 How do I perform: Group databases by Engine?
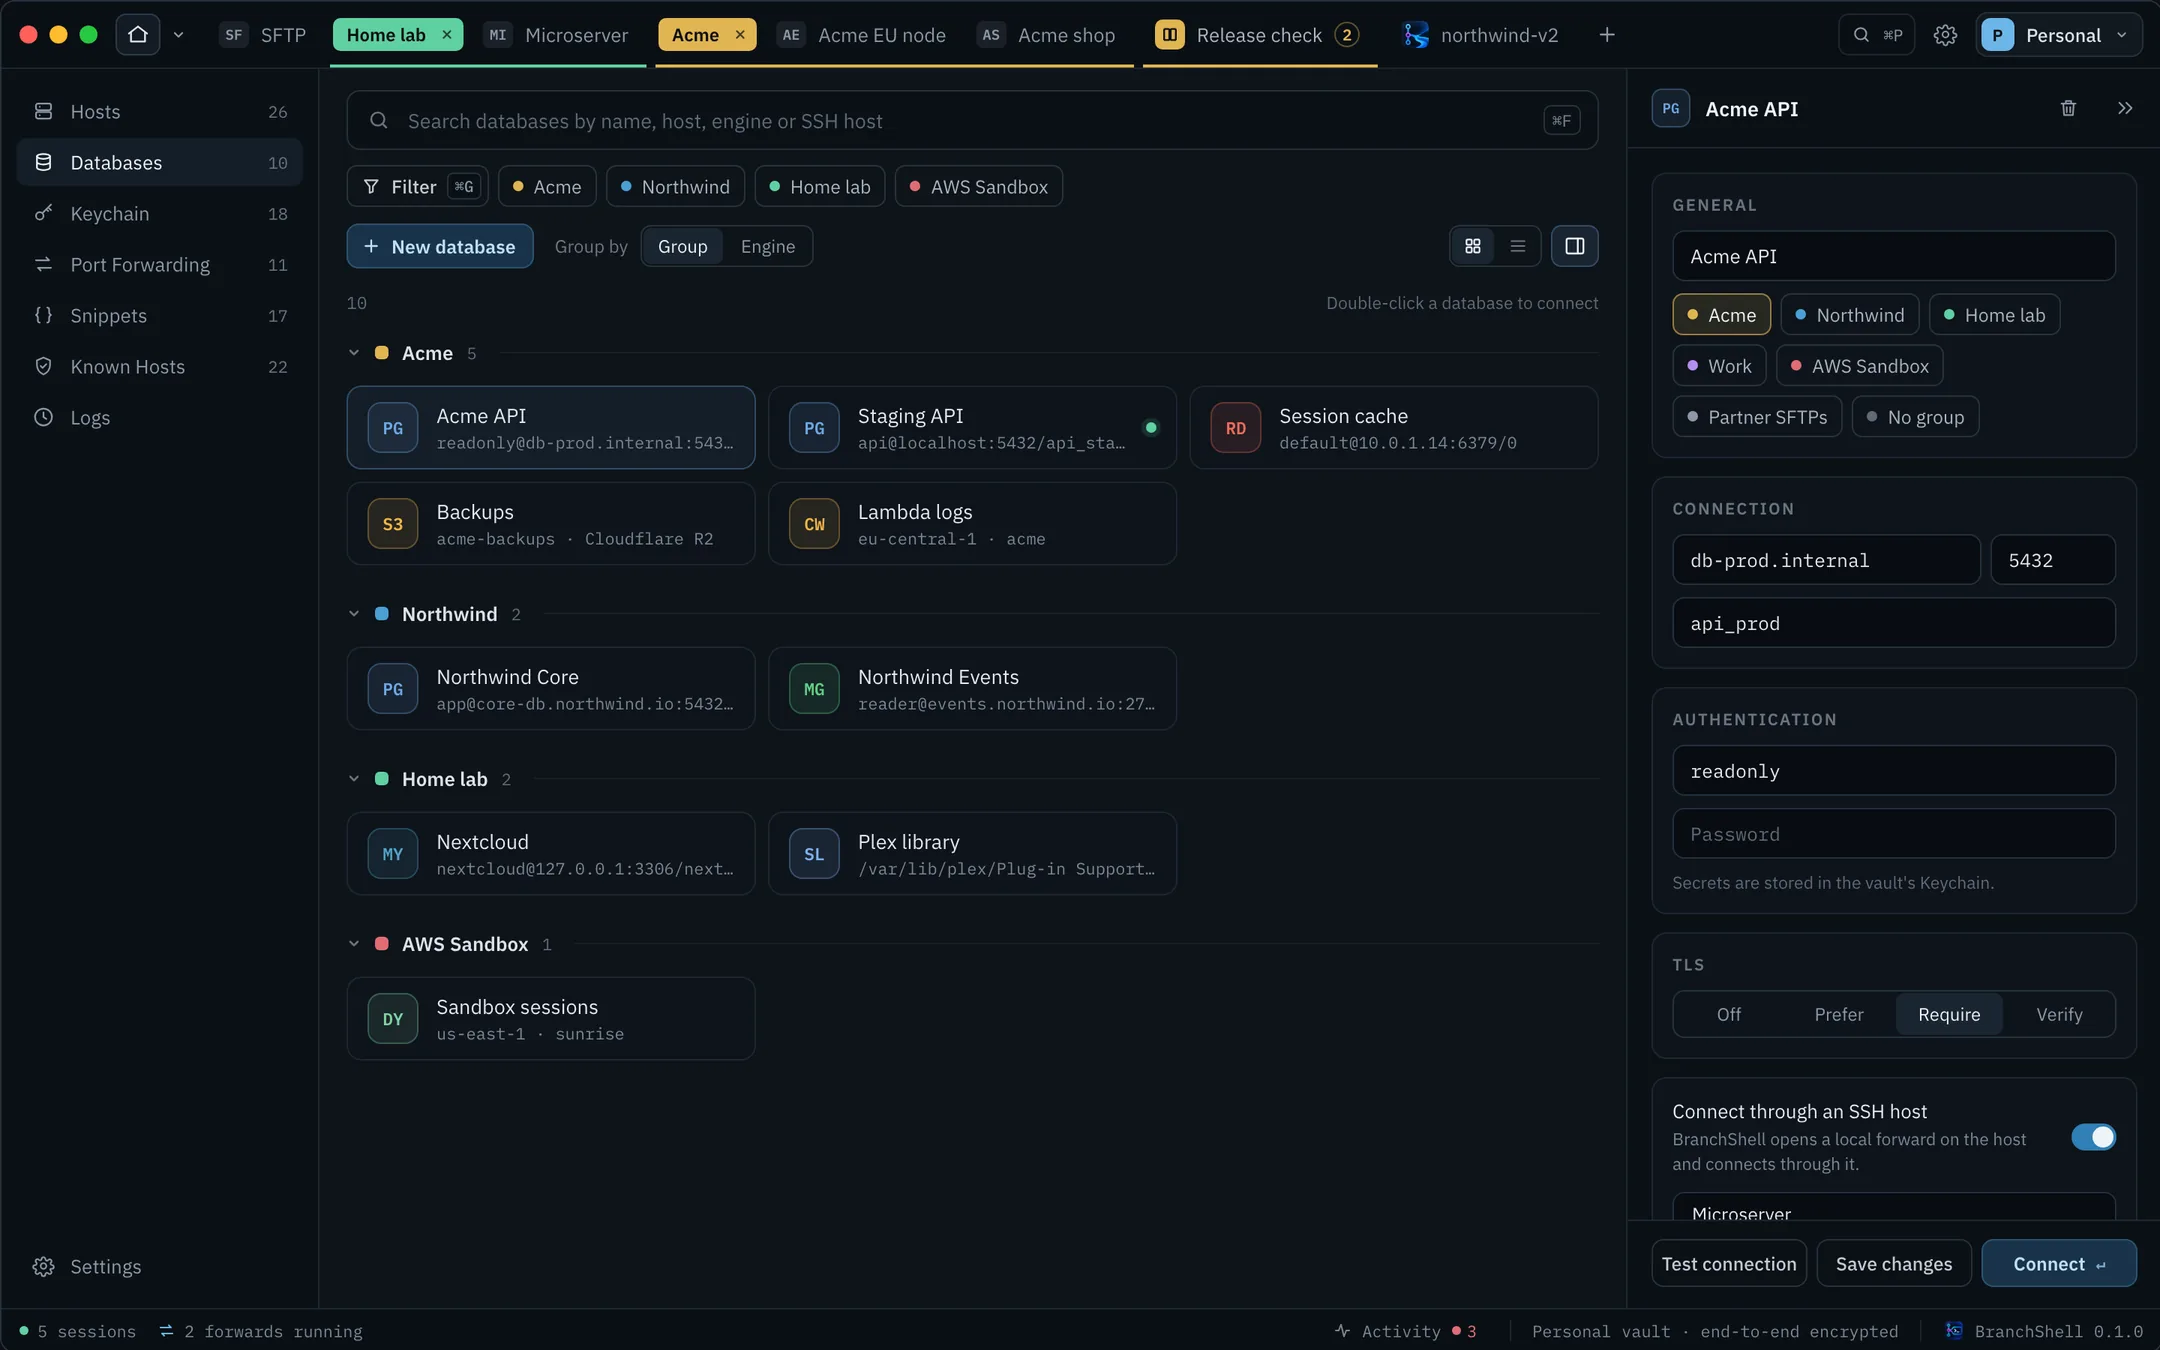point(768,246)
